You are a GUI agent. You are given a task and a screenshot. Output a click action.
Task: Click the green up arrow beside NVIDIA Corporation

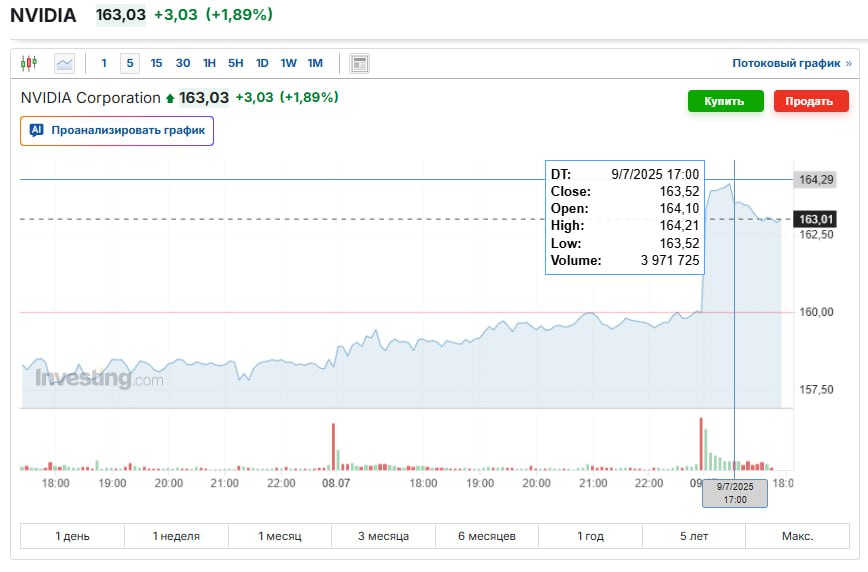tap(170, 98)
